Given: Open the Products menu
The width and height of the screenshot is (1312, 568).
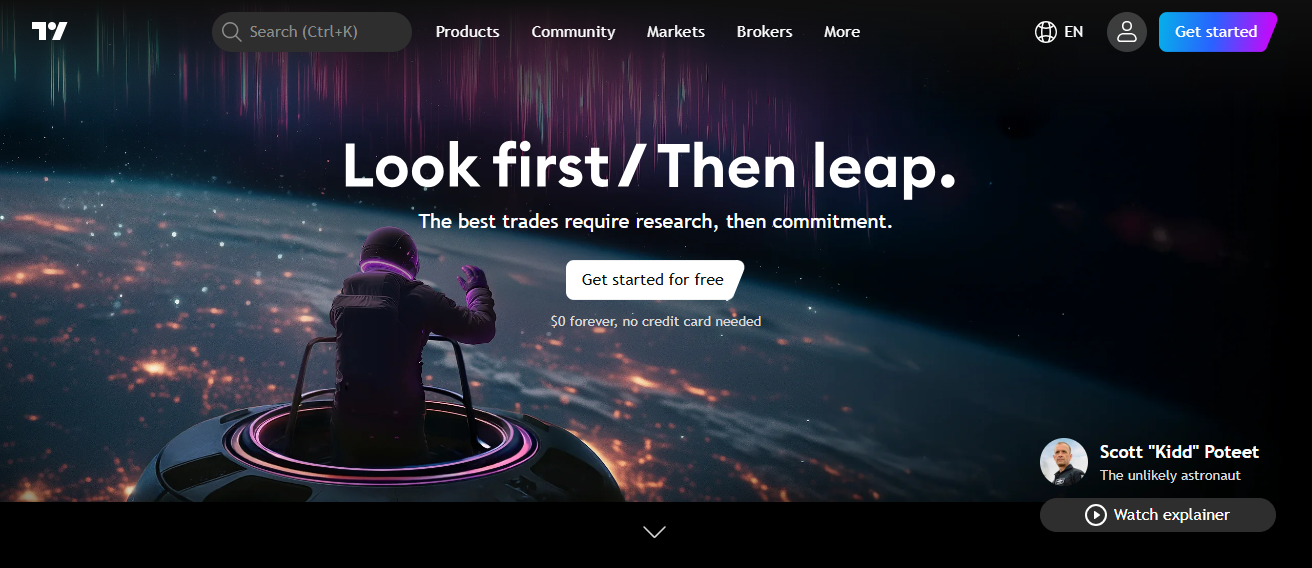Looking at the screenshot, I should click(x=467, y=32).
